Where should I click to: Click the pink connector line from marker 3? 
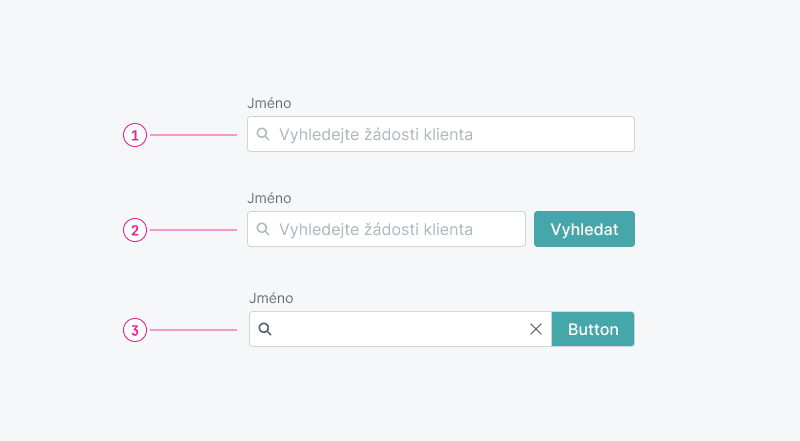click(193, 329)
